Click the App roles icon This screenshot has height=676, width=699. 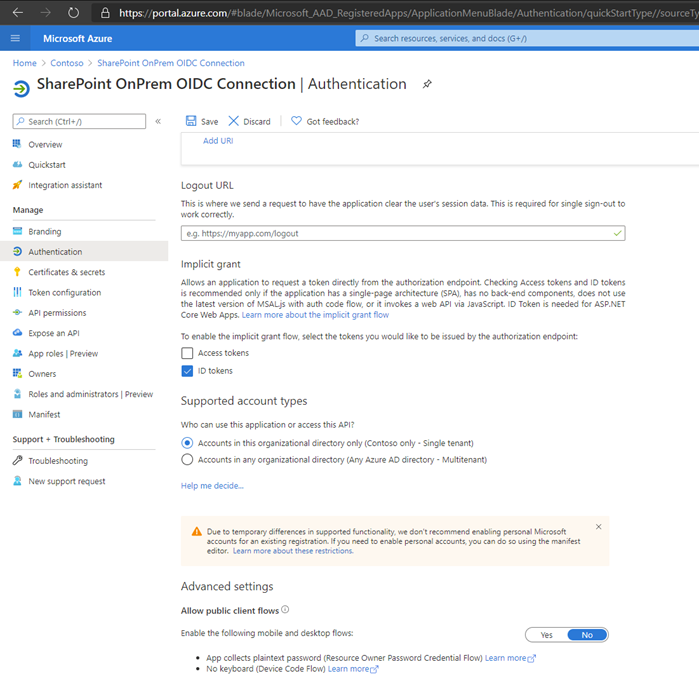click(17, 353)
